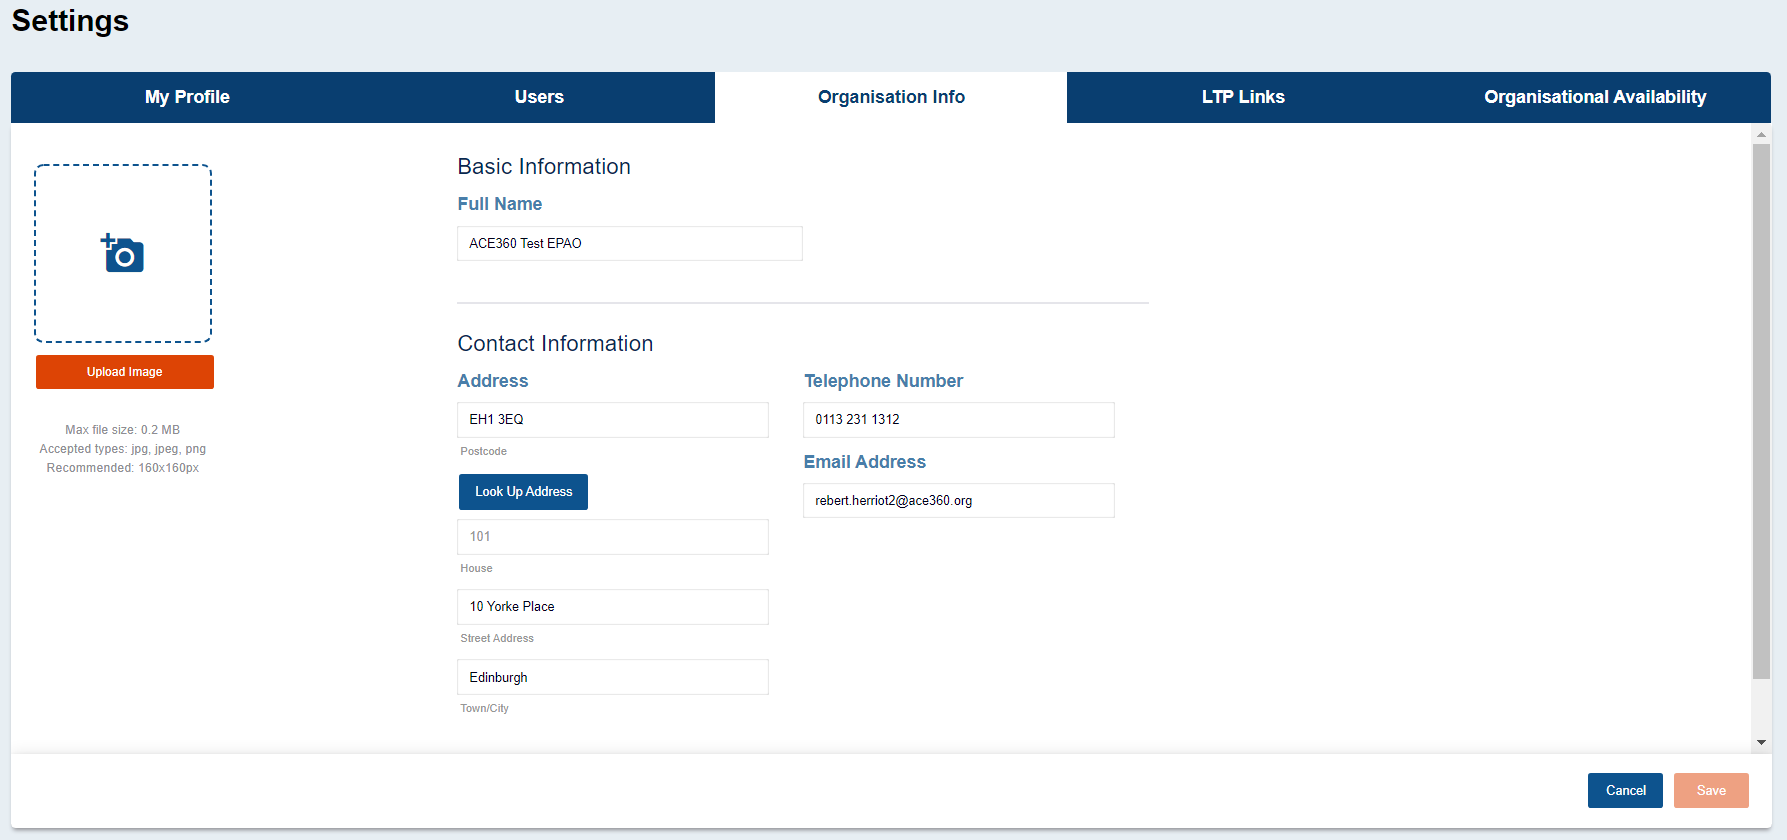Focus the Postcode input field
This screenshot has height=840, width=1787.
(x=613, y=420)
